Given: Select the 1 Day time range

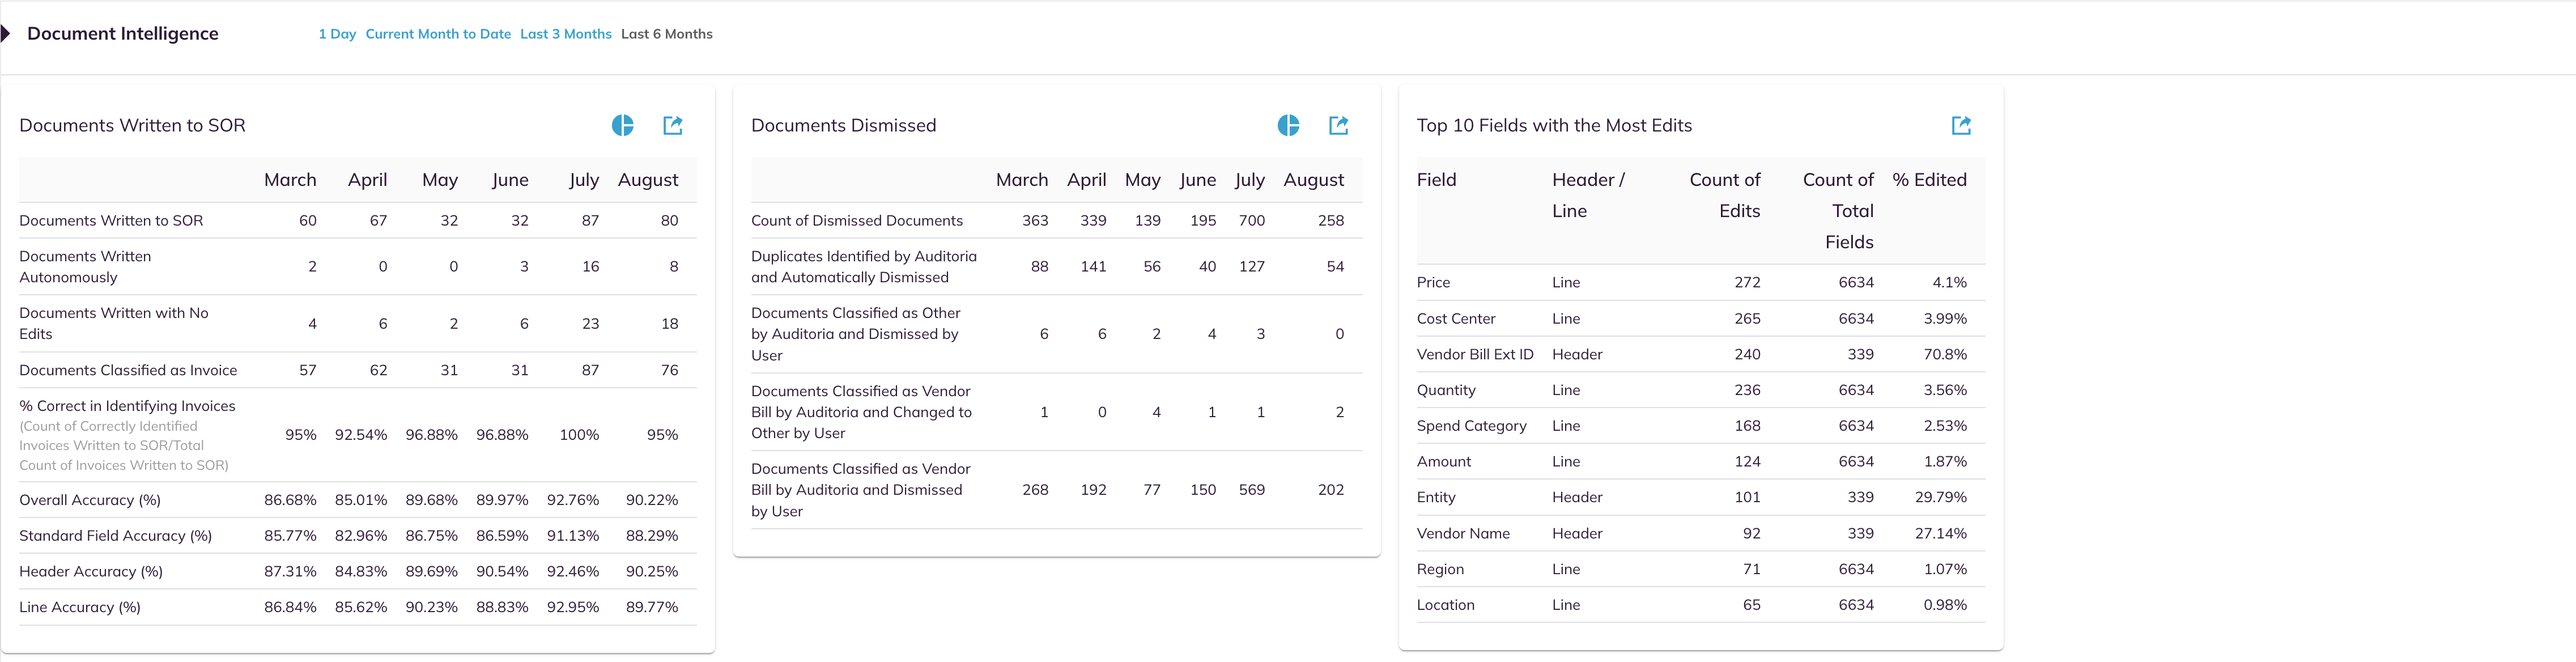Looking at the screenshot, I should (x=337, y=34).
